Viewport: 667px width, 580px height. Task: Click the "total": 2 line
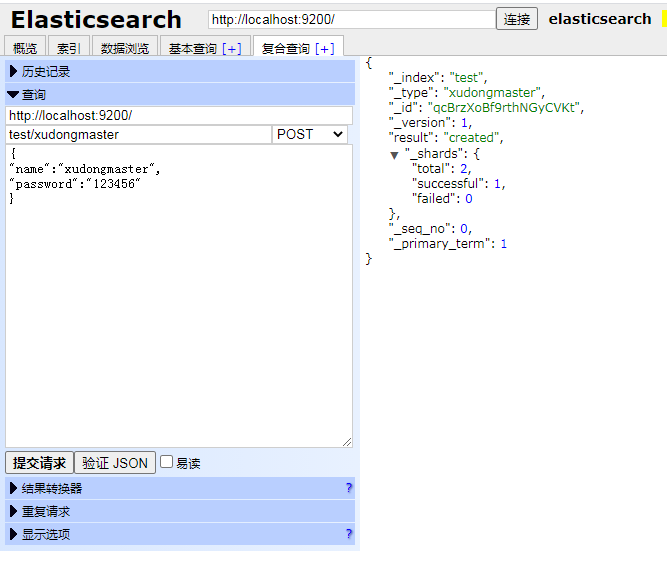click(x=442, y=169)
